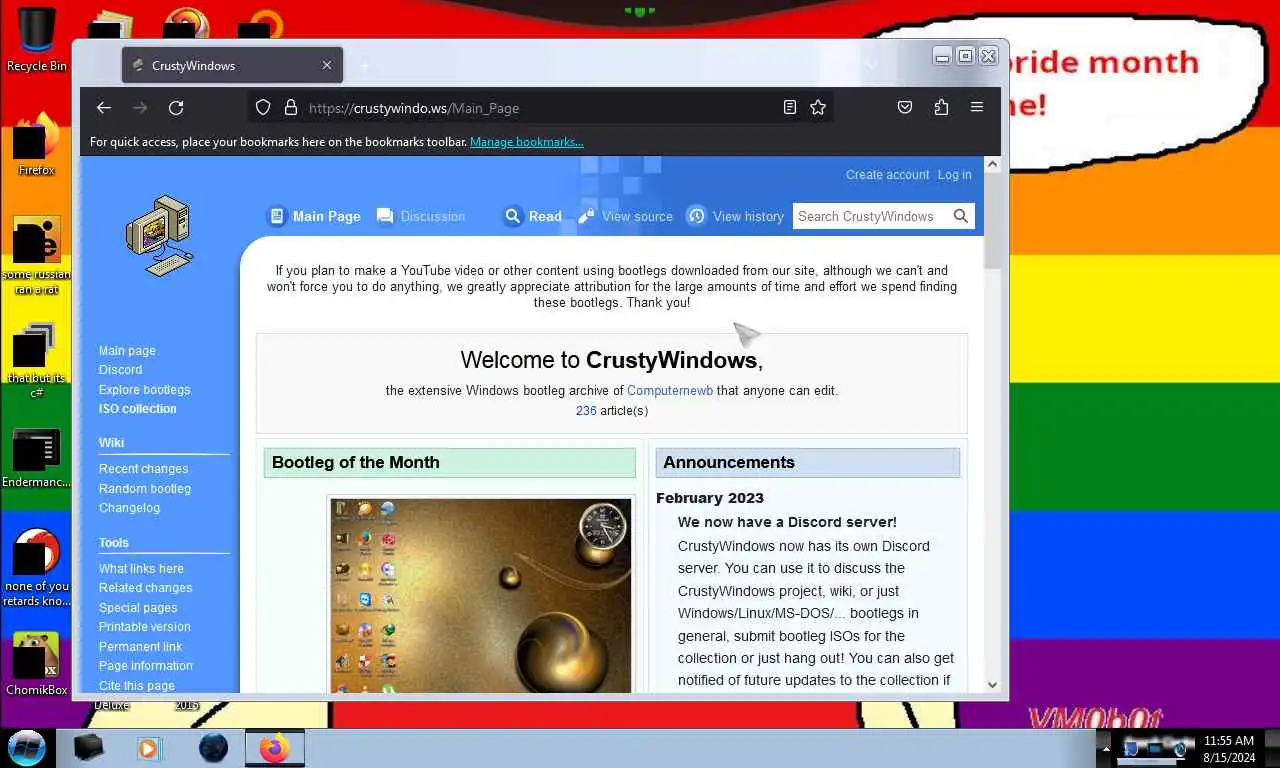Open the Manage bookmarks link
Screen dimensions: 1280x768
[x=527, y=142]
